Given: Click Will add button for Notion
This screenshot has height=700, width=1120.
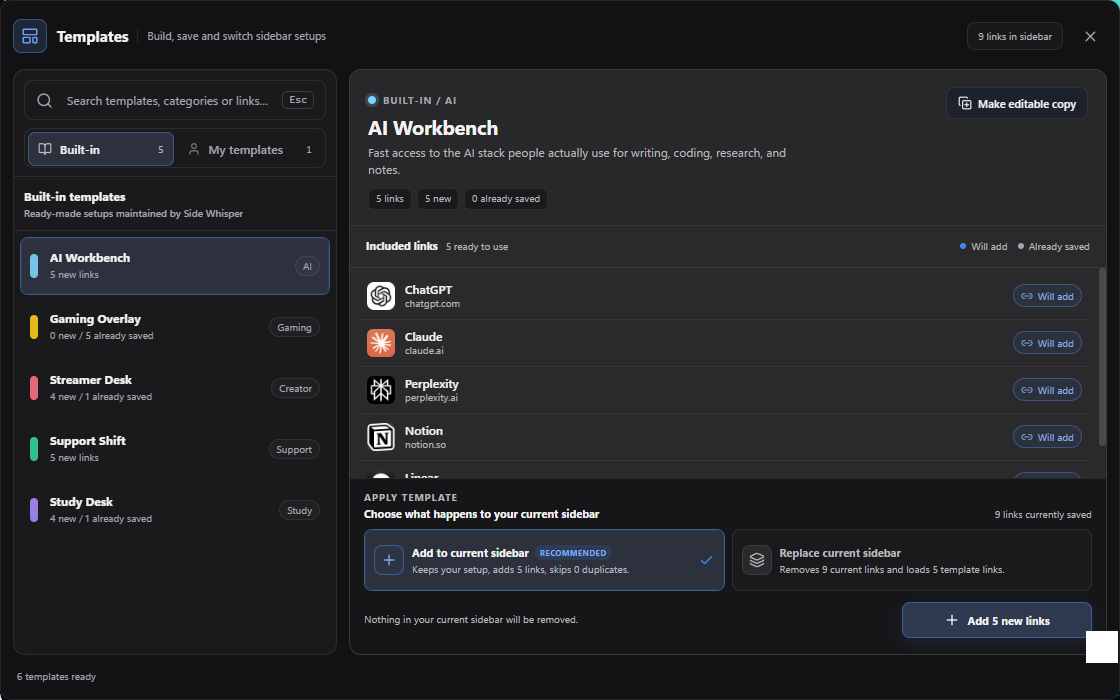Looking at the screenshot, I should (1047, 437).
